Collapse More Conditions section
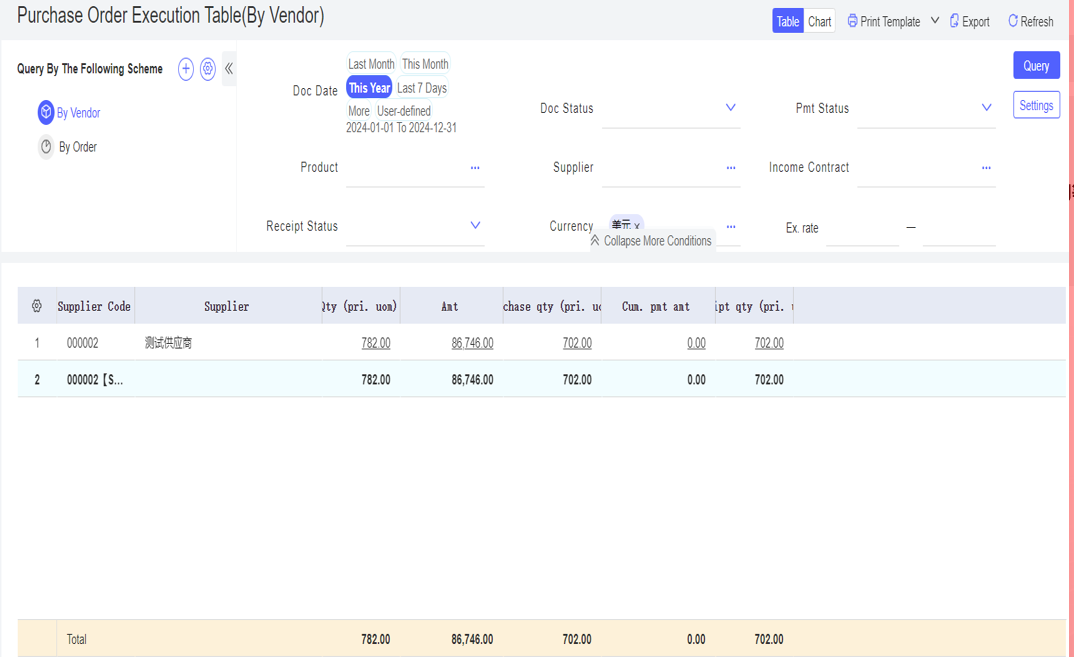This screenshot has width=1074, height=657. point(651,240)
